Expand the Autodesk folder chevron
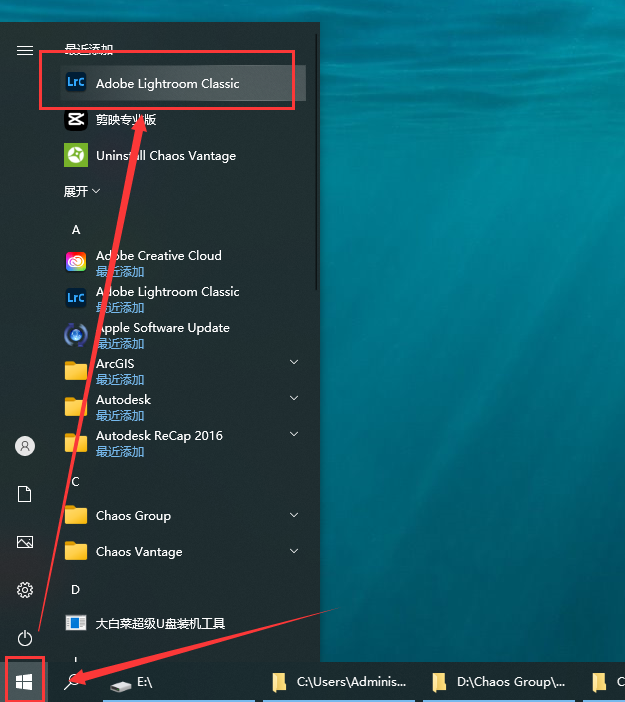 (294, 398)
